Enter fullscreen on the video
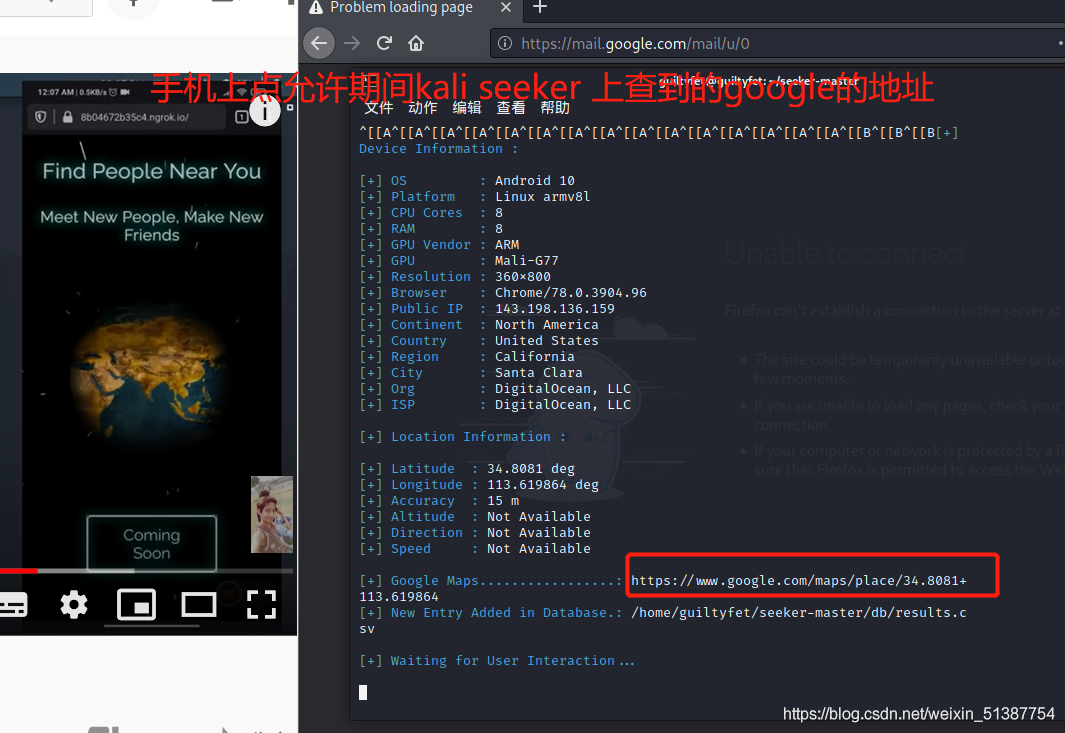The image size is (1065, 733). [x=261, y=604]
